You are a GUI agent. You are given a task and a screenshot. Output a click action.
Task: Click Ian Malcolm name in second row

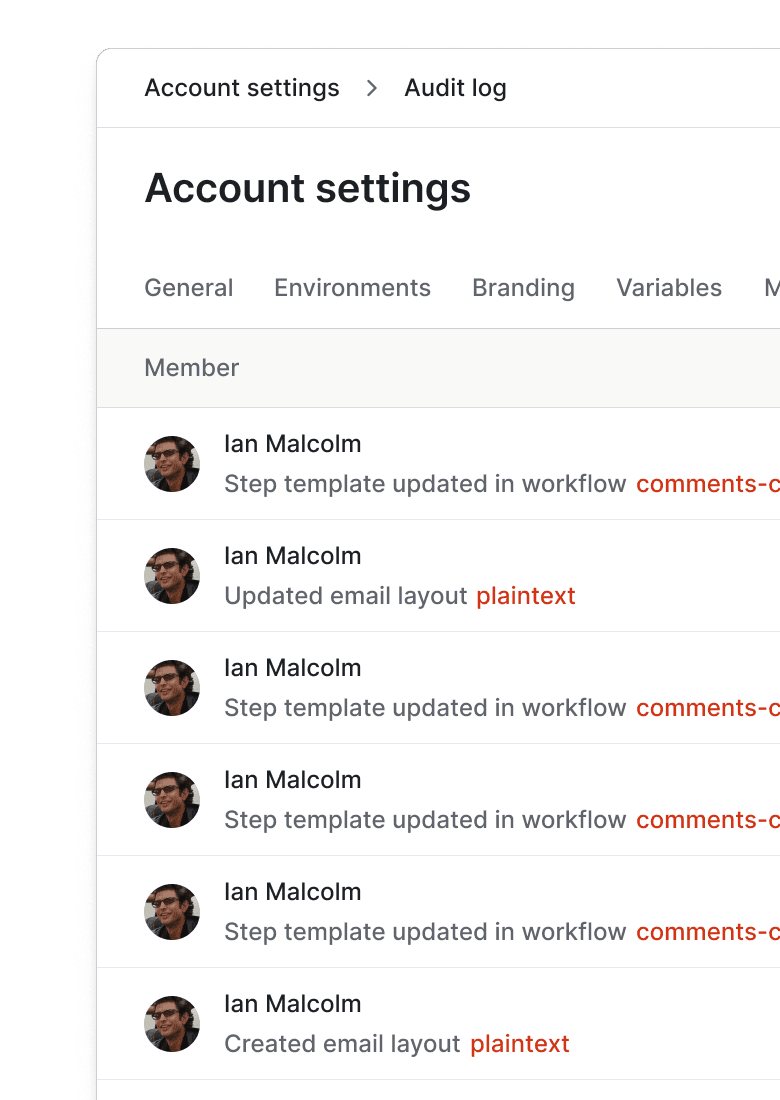[292, 556]
